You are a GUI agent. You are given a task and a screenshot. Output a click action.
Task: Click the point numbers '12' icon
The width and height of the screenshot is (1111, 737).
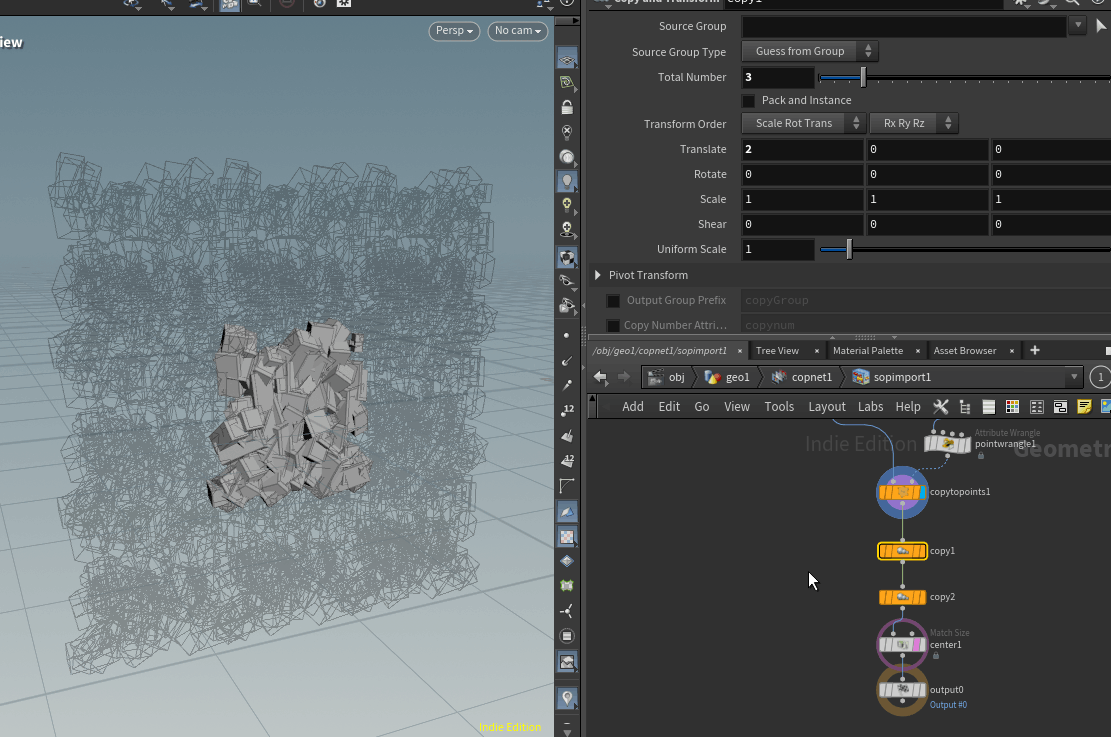click(x=568, y=410)
